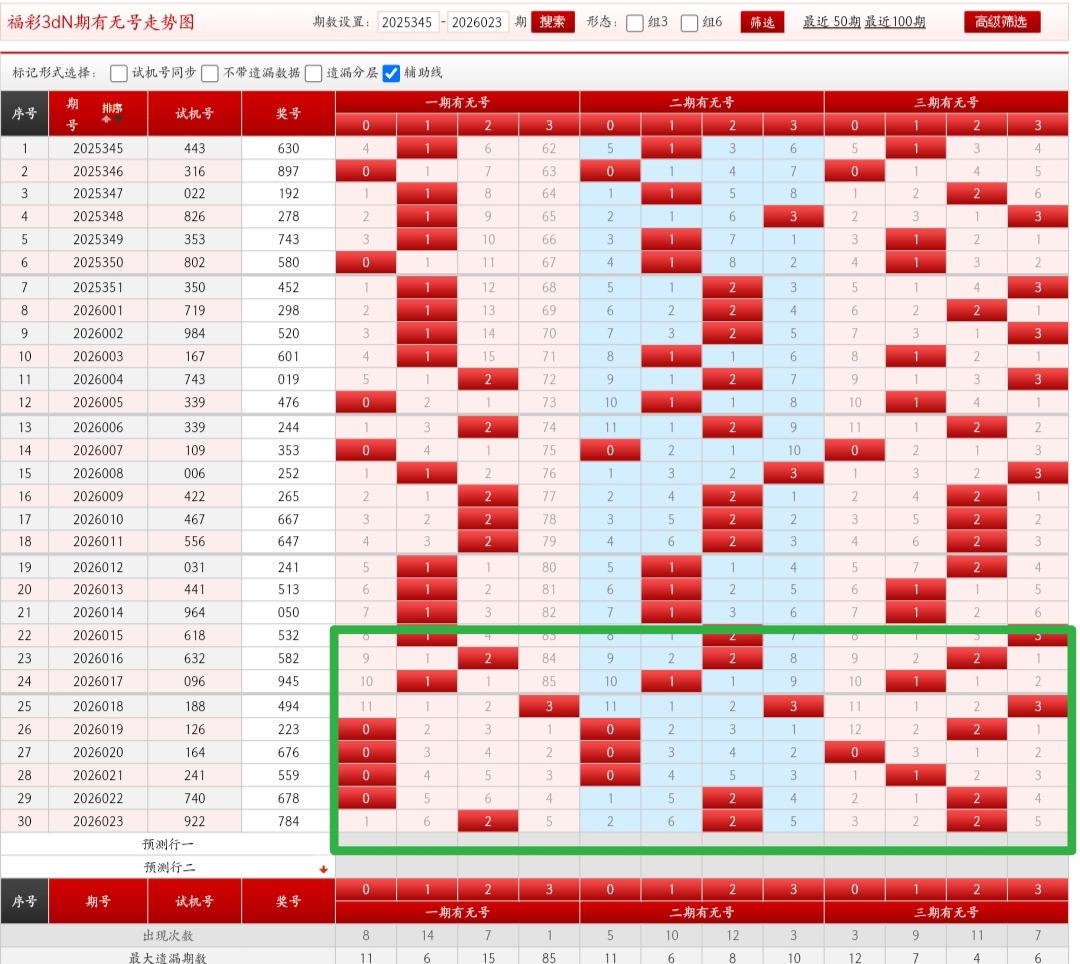Viewport: 1080px width, 964px height.
Task: Select period cell 2025345
Action: tap(98, 148)
